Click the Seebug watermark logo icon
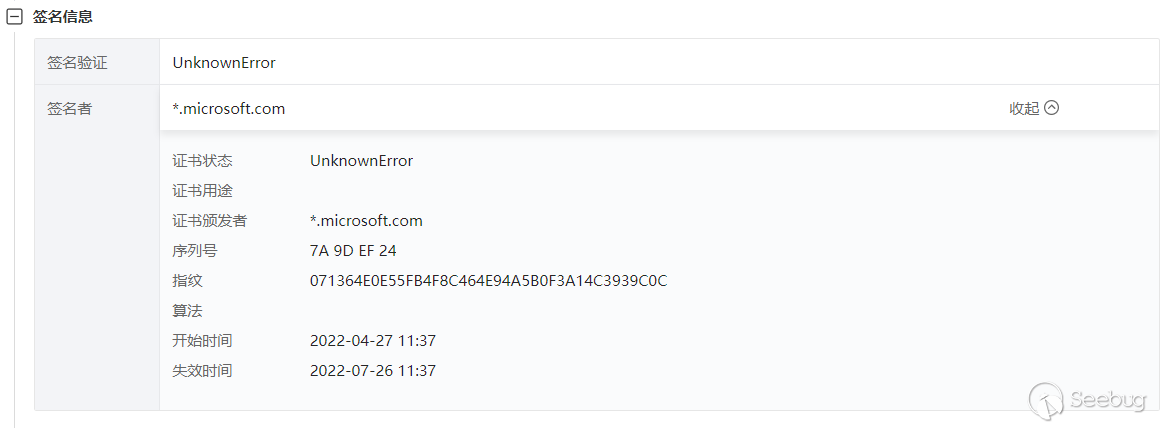 tap(1047, 400)
